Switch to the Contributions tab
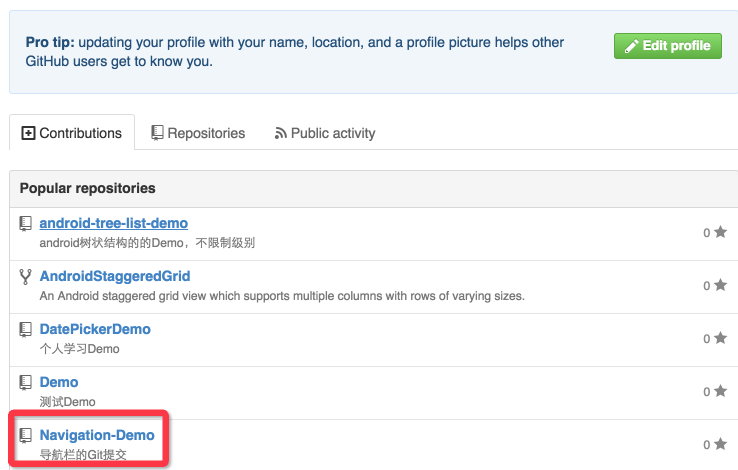Viewport: 738px width, 470px height. point(71,133)
